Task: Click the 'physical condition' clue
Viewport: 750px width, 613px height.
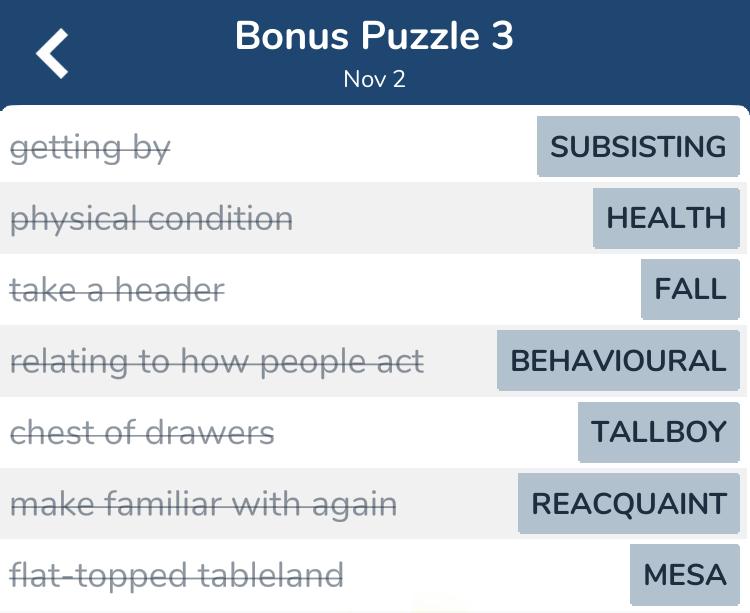Action: tap(151, 219)
